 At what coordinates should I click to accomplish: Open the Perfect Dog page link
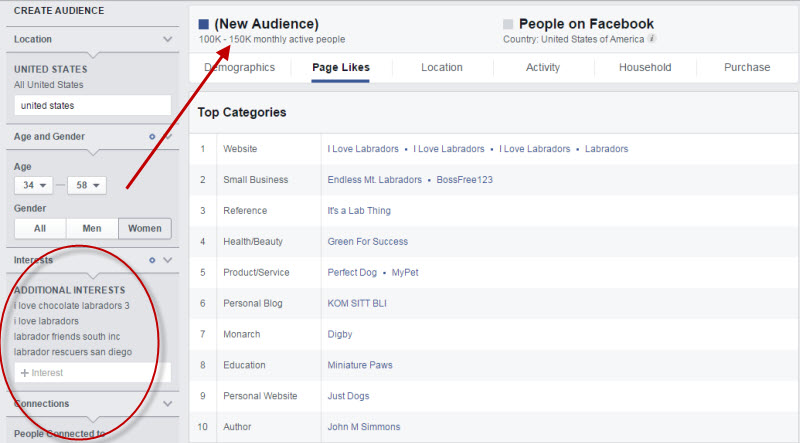tap(352, 273)
